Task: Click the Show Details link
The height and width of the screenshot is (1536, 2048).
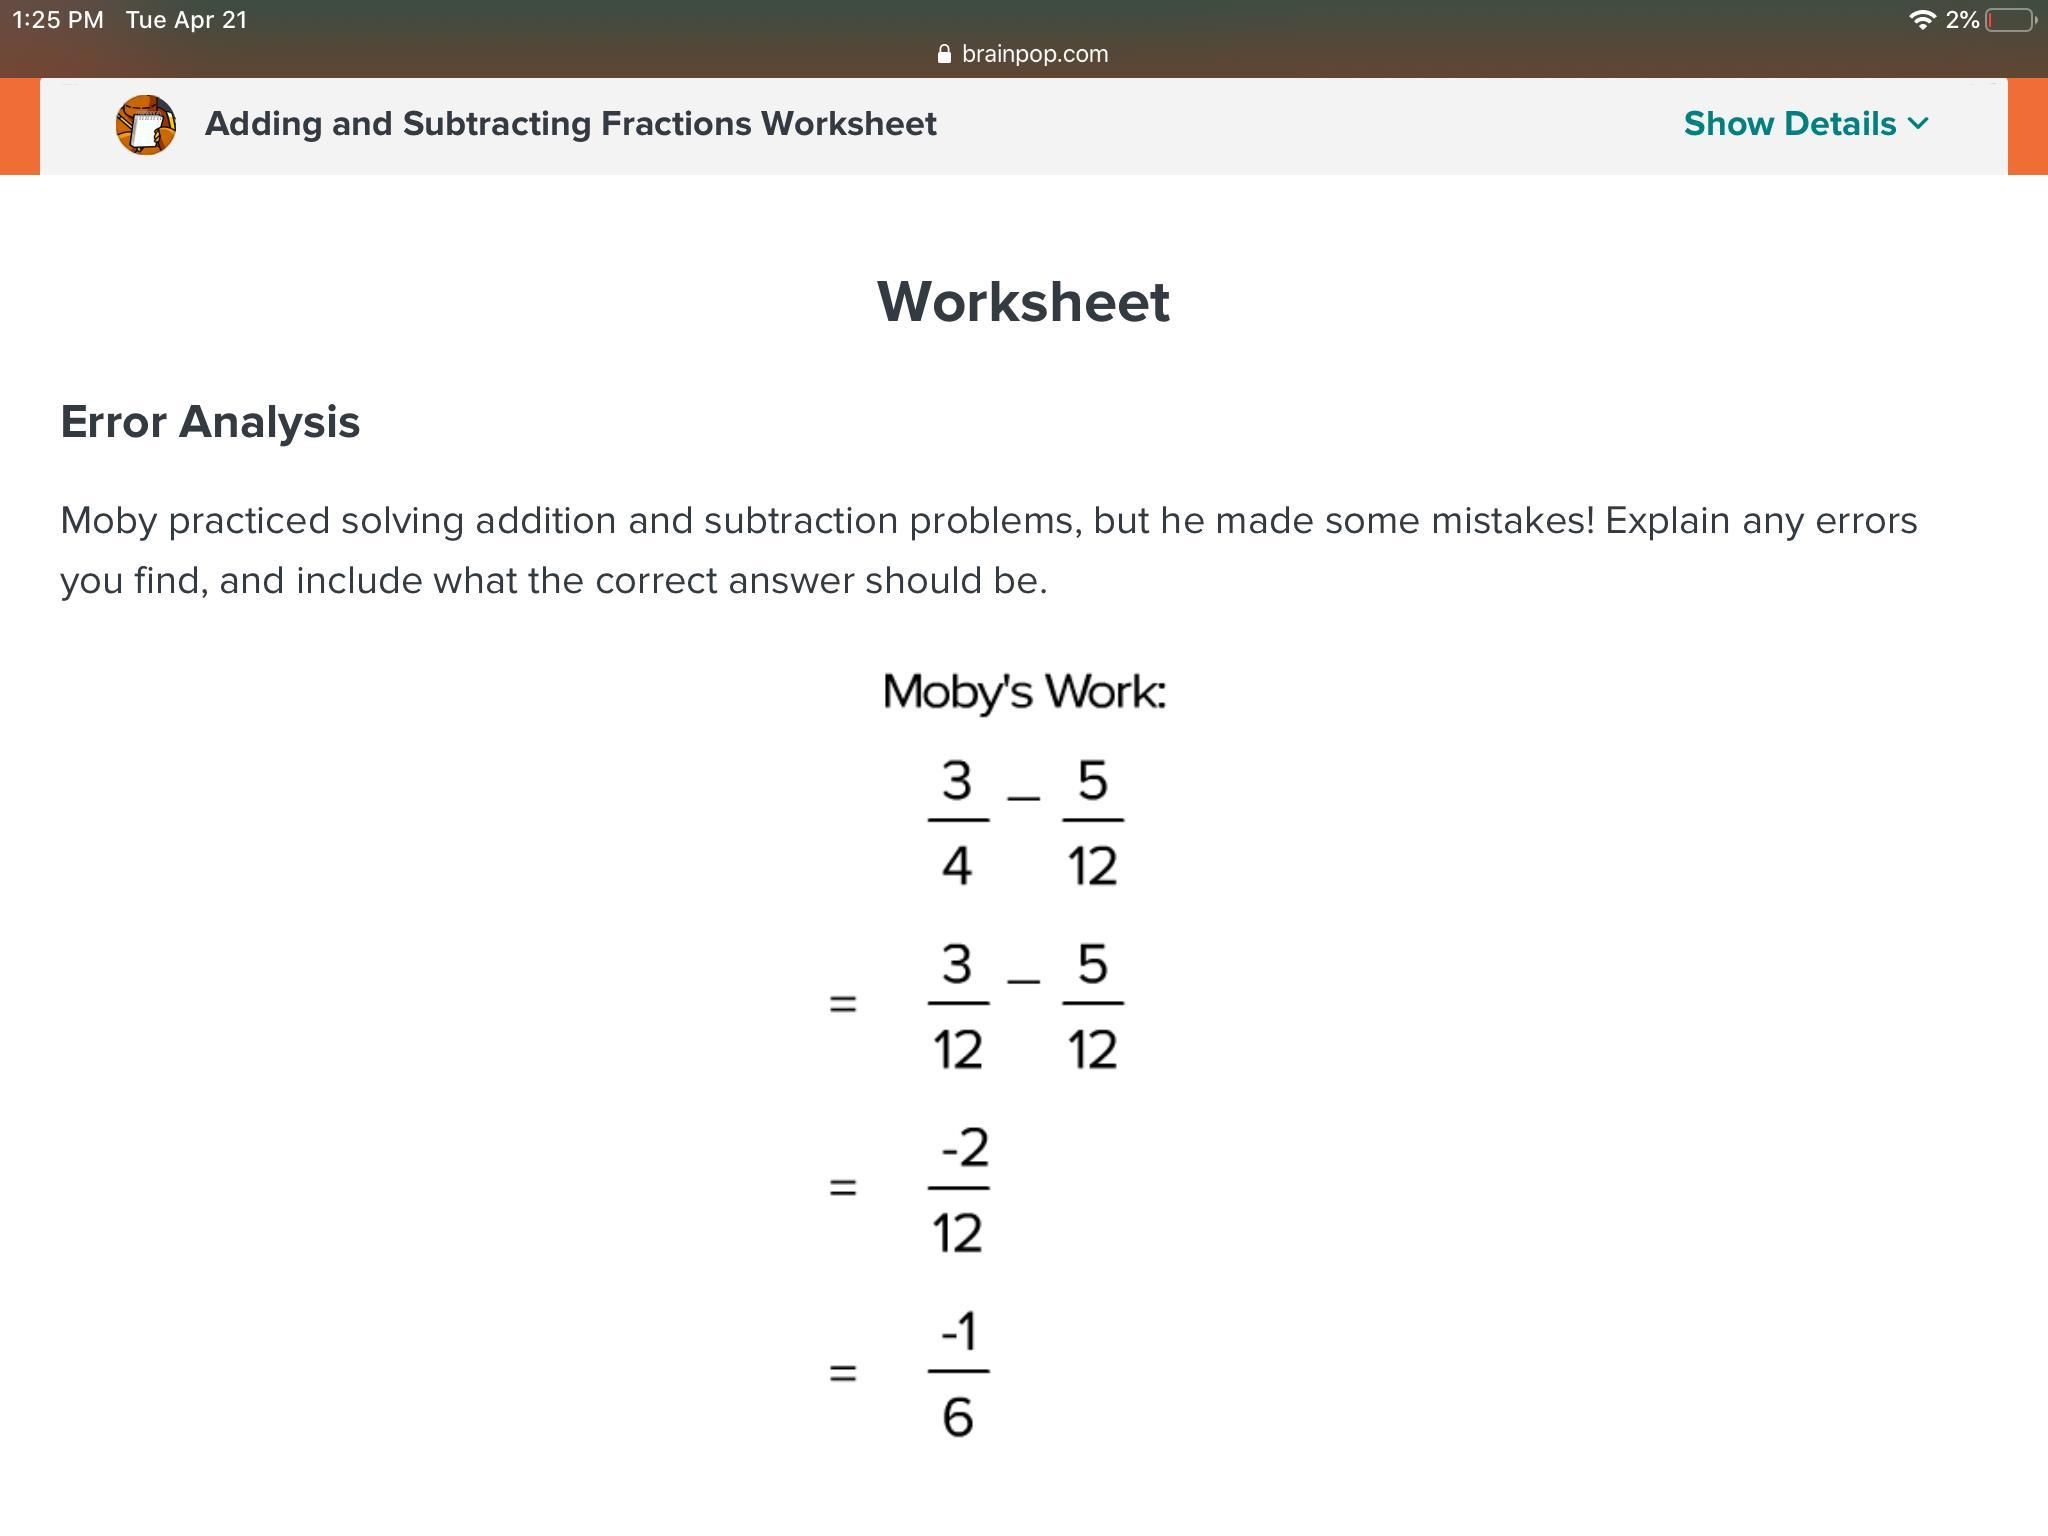Action: pos(1790,124)
